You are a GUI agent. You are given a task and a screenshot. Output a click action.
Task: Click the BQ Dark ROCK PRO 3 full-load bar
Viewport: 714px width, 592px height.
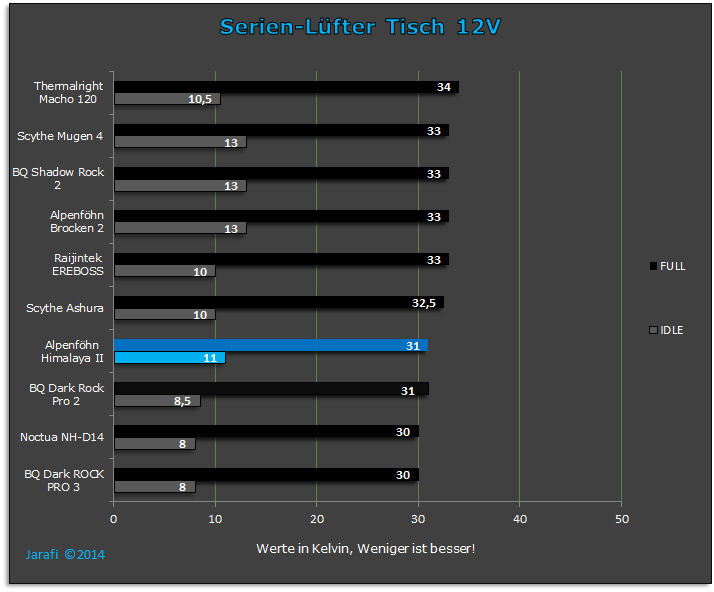tap(266, 475)
